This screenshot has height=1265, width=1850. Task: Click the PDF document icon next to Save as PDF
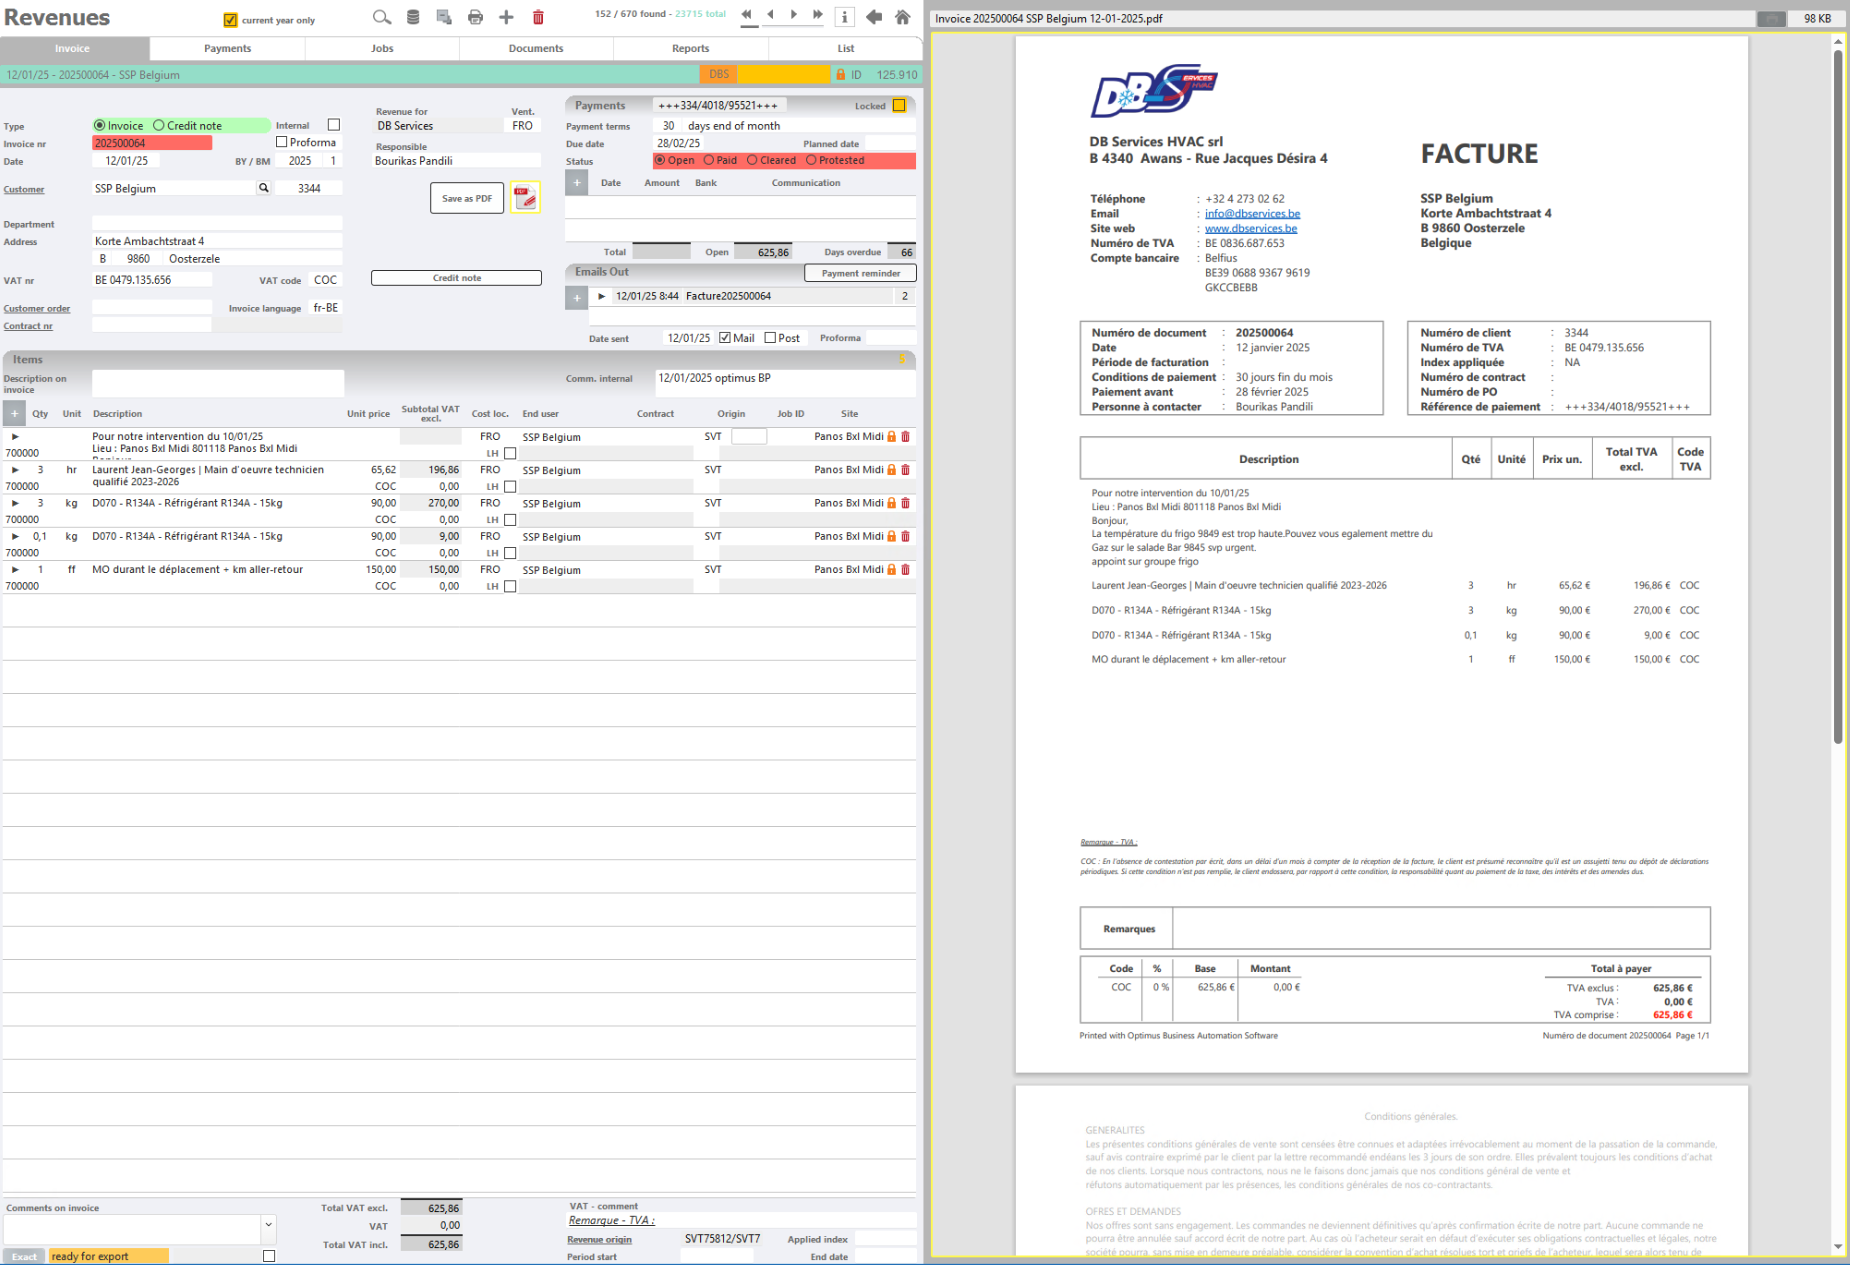[525, 198]
